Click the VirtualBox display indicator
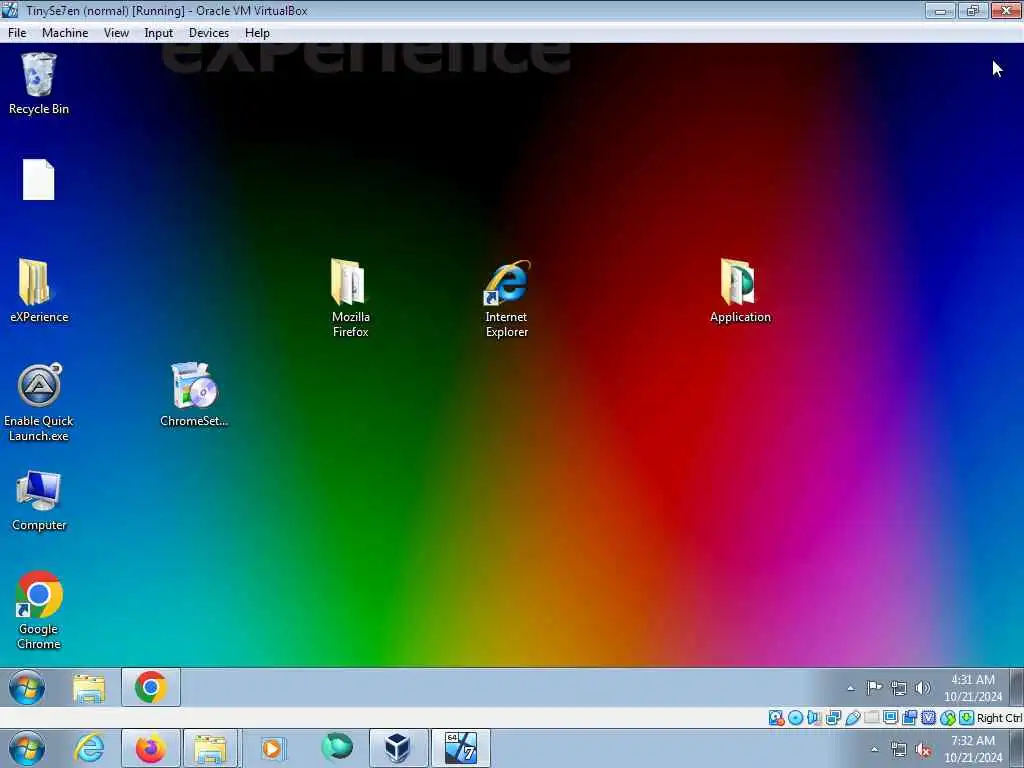This screenshot has width=1024, height=768. (x=890, y=718)
